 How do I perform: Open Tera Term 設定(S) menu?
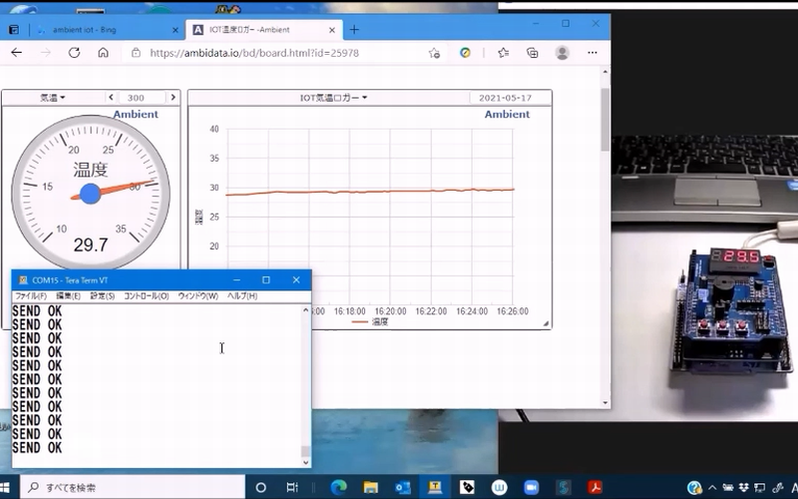click(102, 296)
